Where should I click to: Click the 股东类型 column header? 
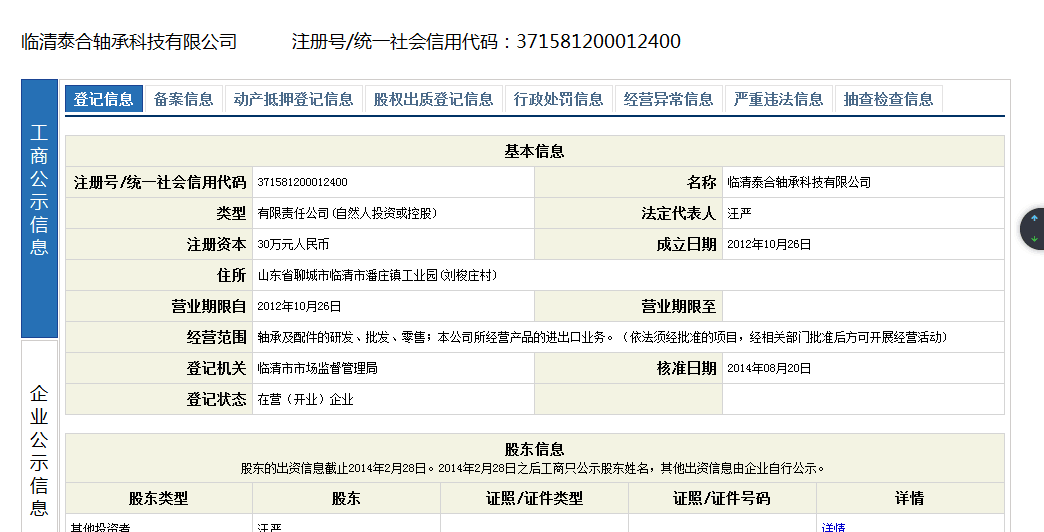pyautogui.click(x=158, y=498)
